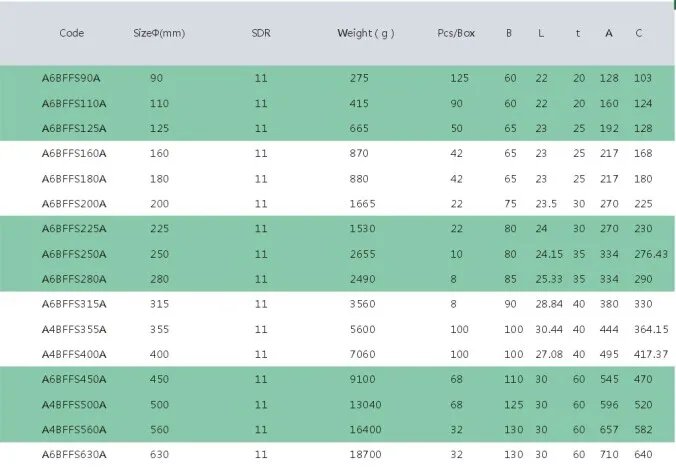Select the Weight (g) column header

click(x=366, y=33)
